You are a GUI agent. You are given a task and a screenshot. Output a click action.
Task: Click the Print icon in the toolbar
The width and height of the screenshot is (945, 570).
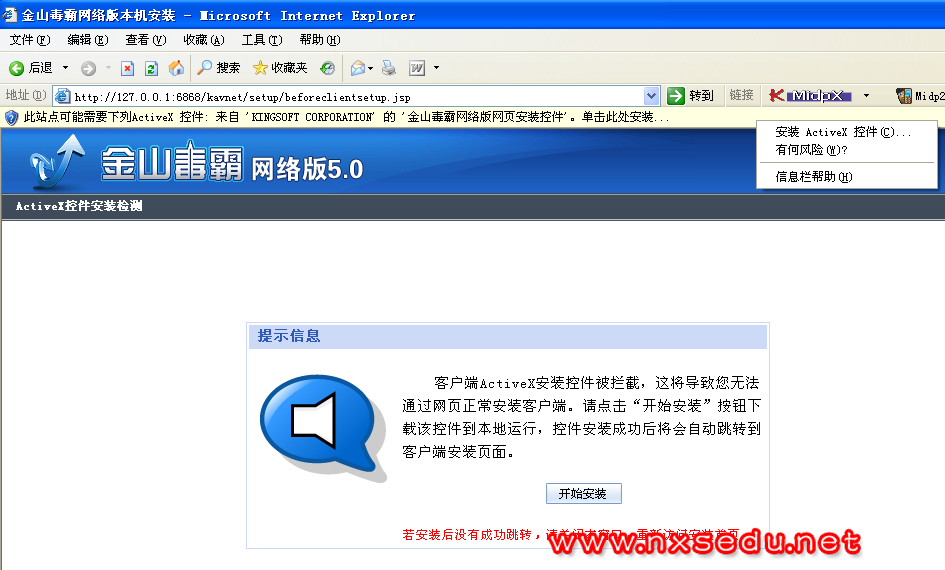(x=389, y=68)
